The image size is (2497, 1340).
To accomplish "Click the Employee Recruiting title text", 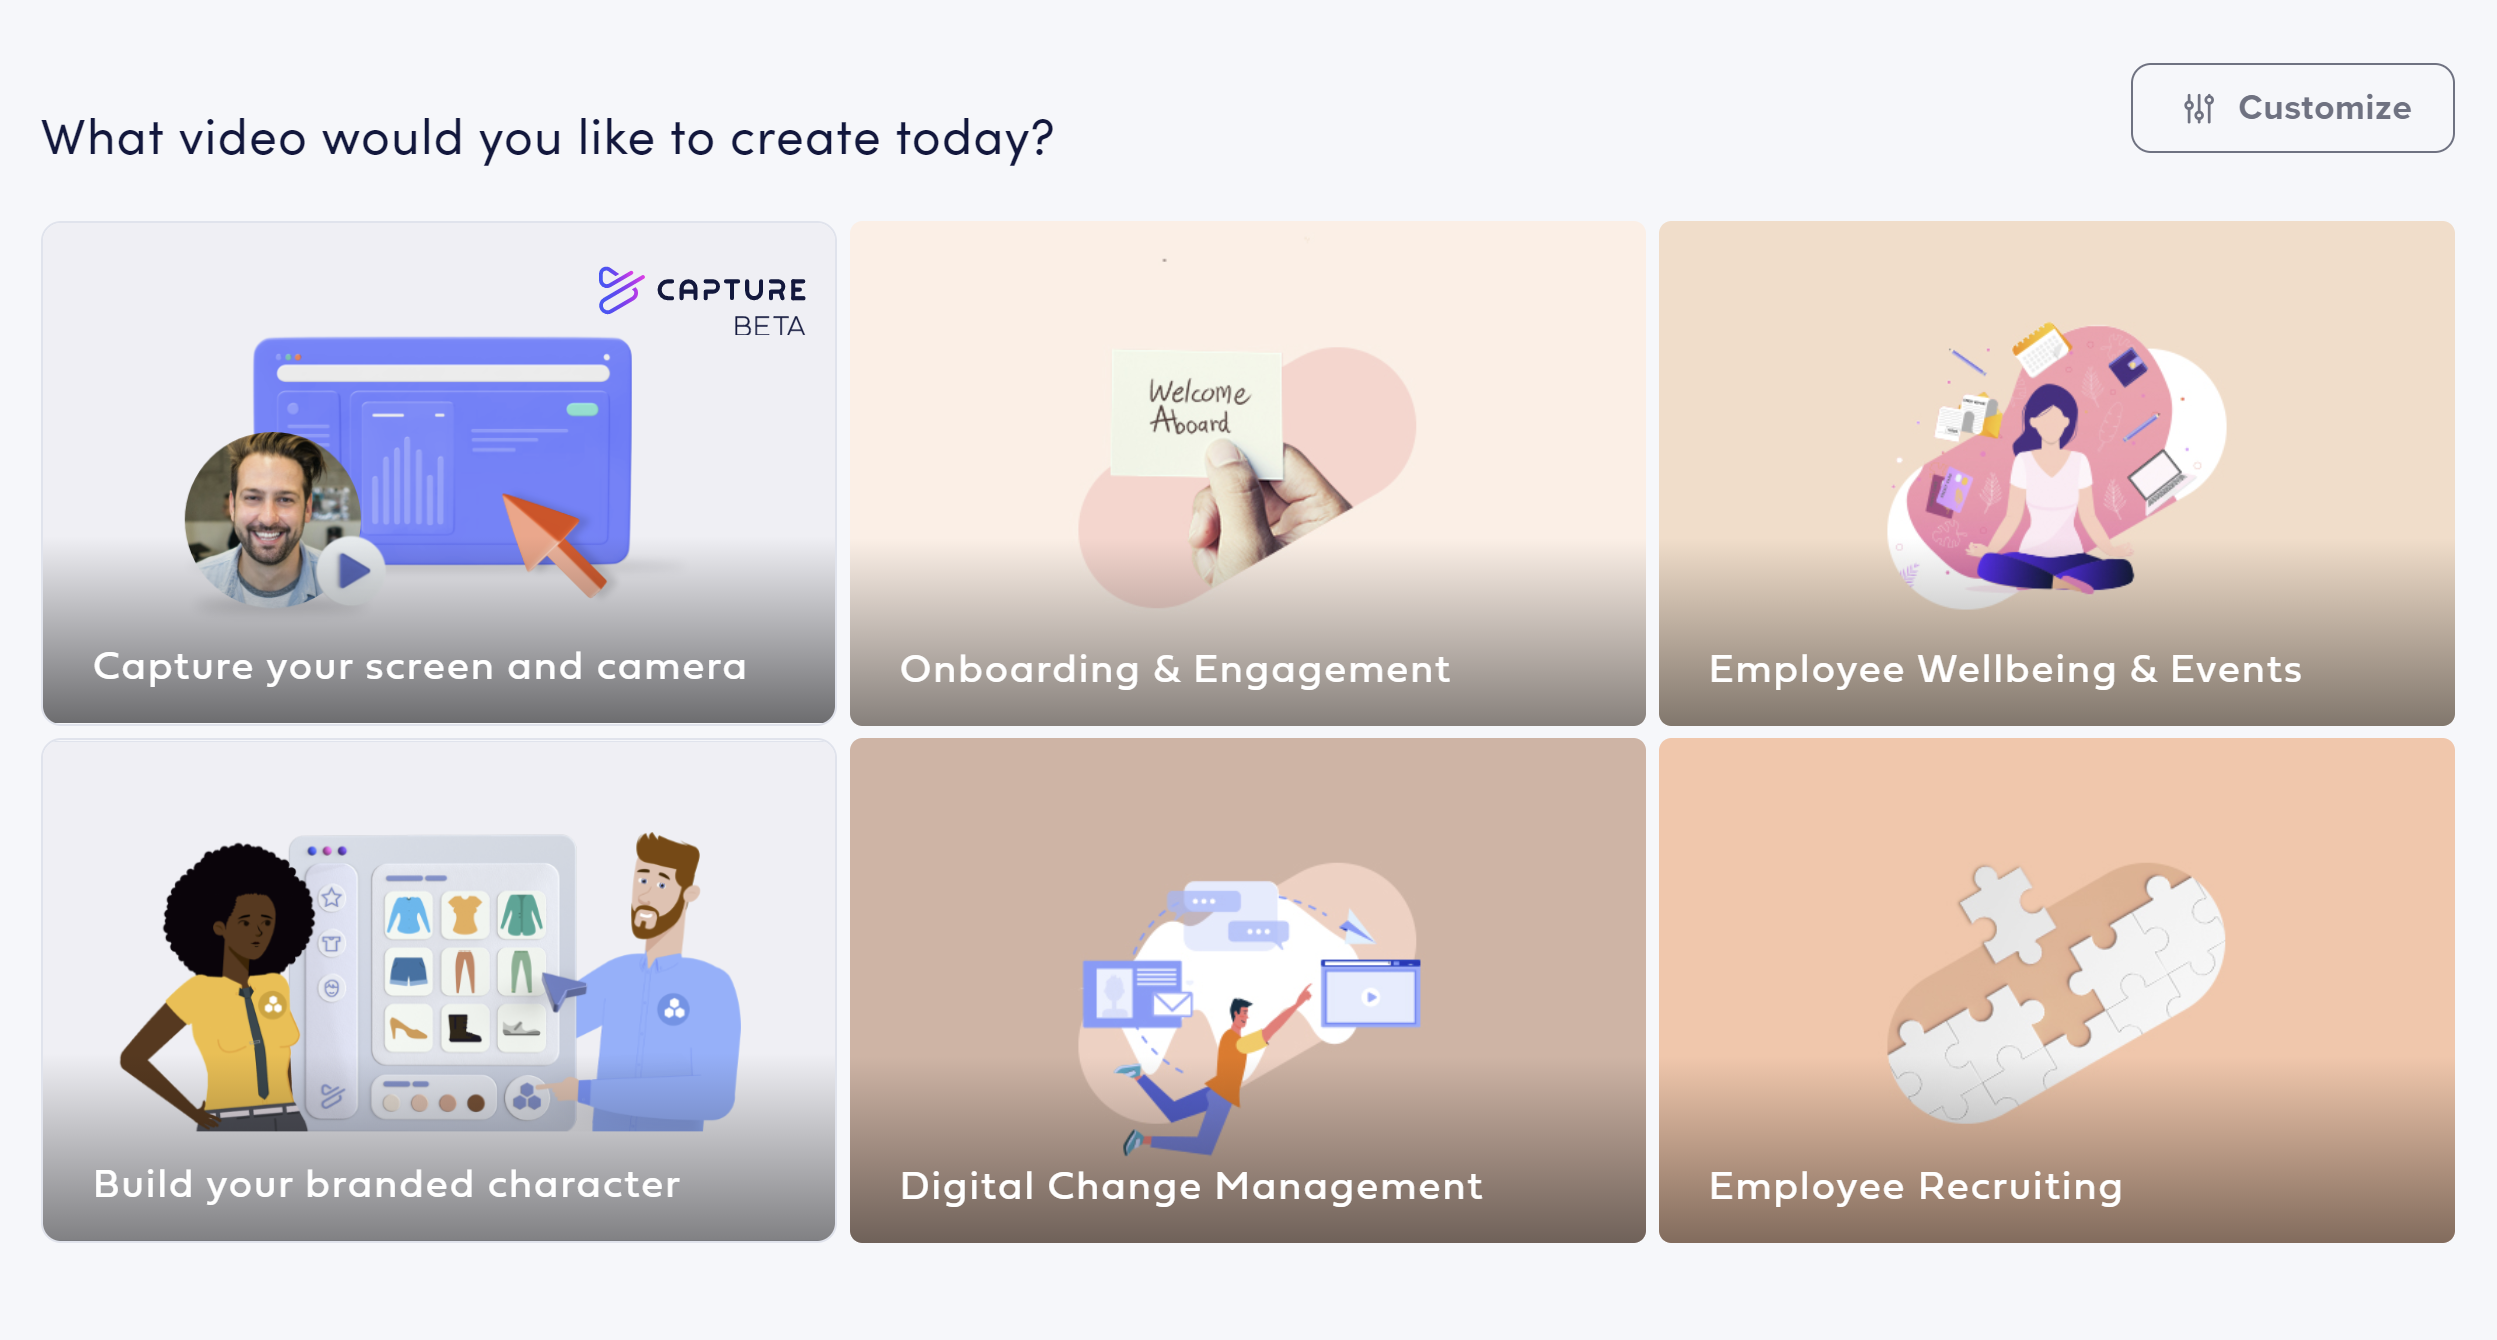I will pos(1915,1186).
